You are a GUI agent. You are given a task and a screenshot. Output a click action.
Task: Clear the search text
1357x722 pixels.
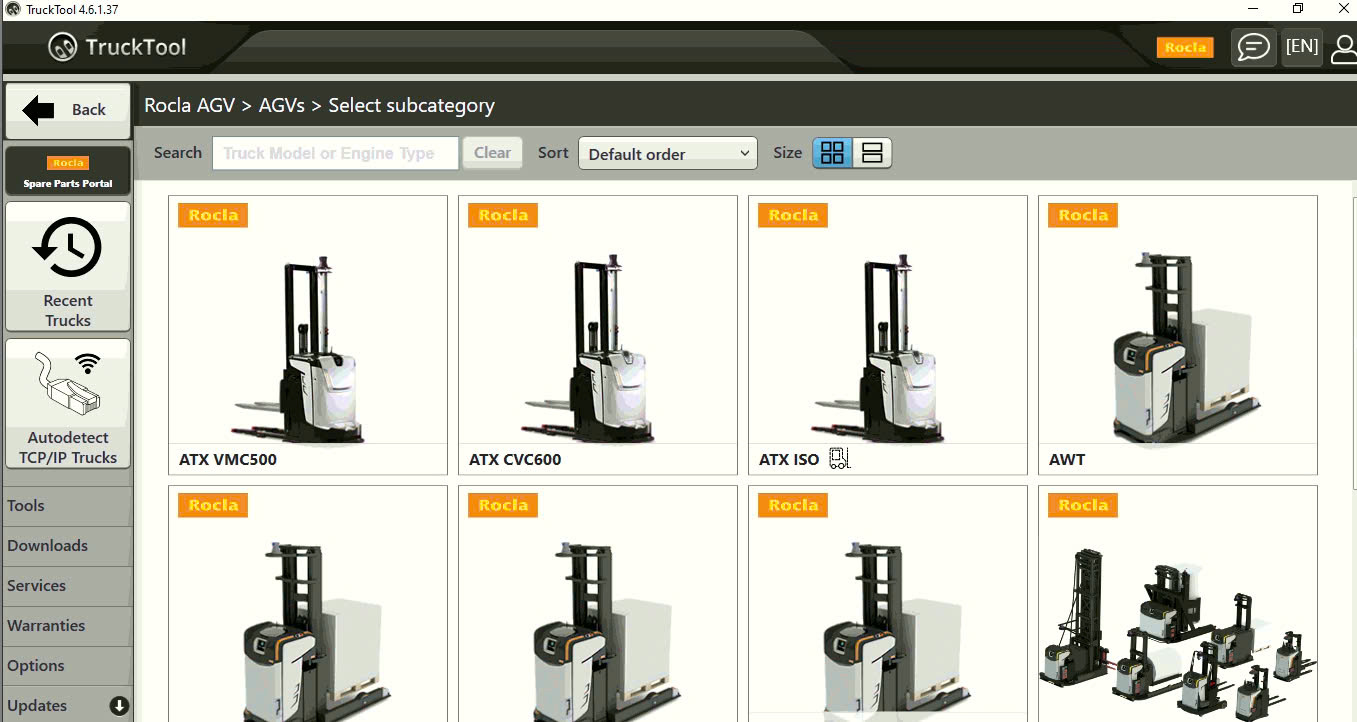(492, 153)
